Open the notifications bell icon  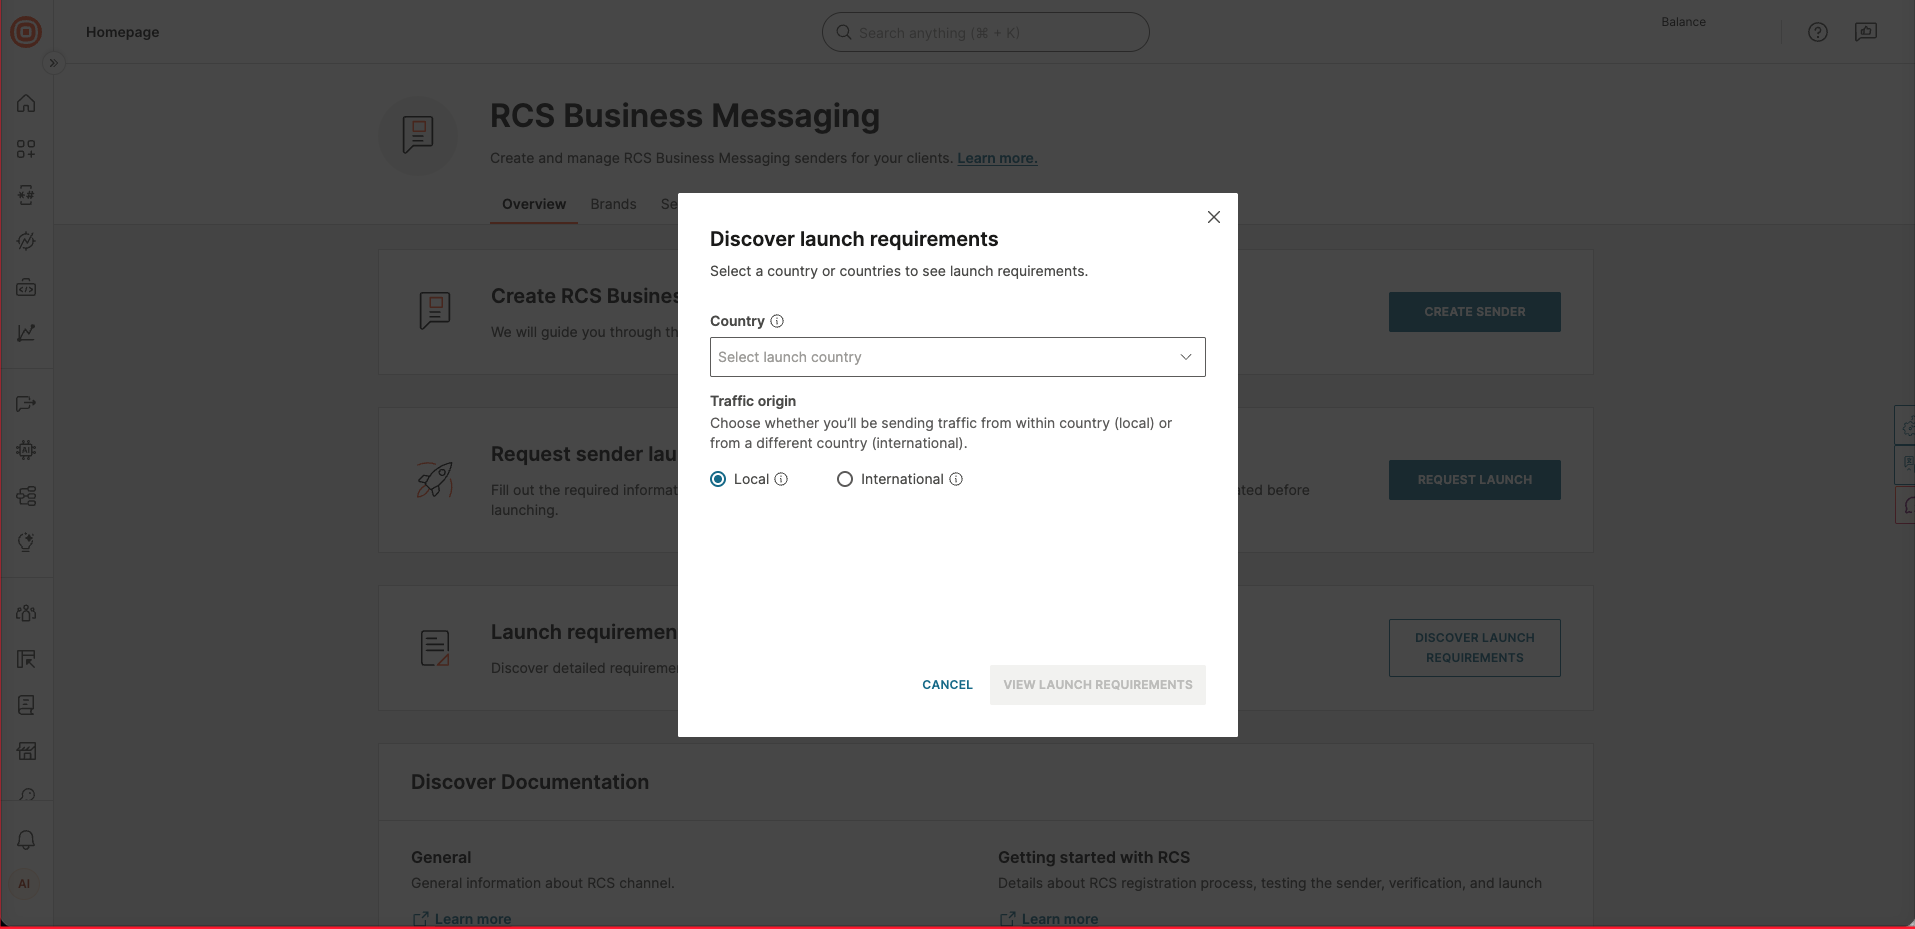pyautogui.click(x=26, y=840)
